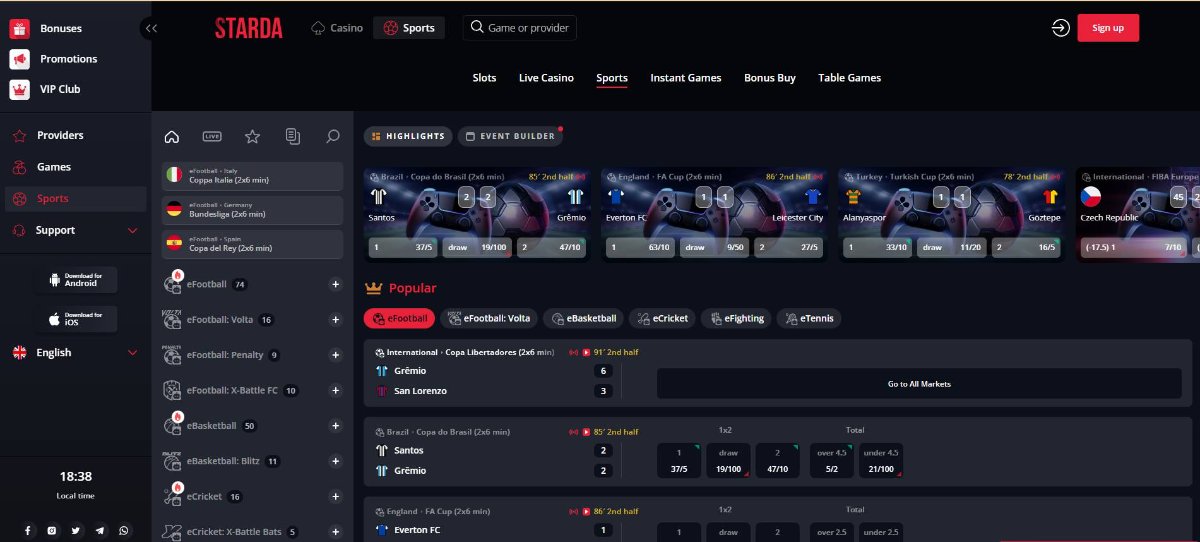1200x542 pixels.
Task: Filter popular by eFootball chip
Action: (x=399, y=318)
